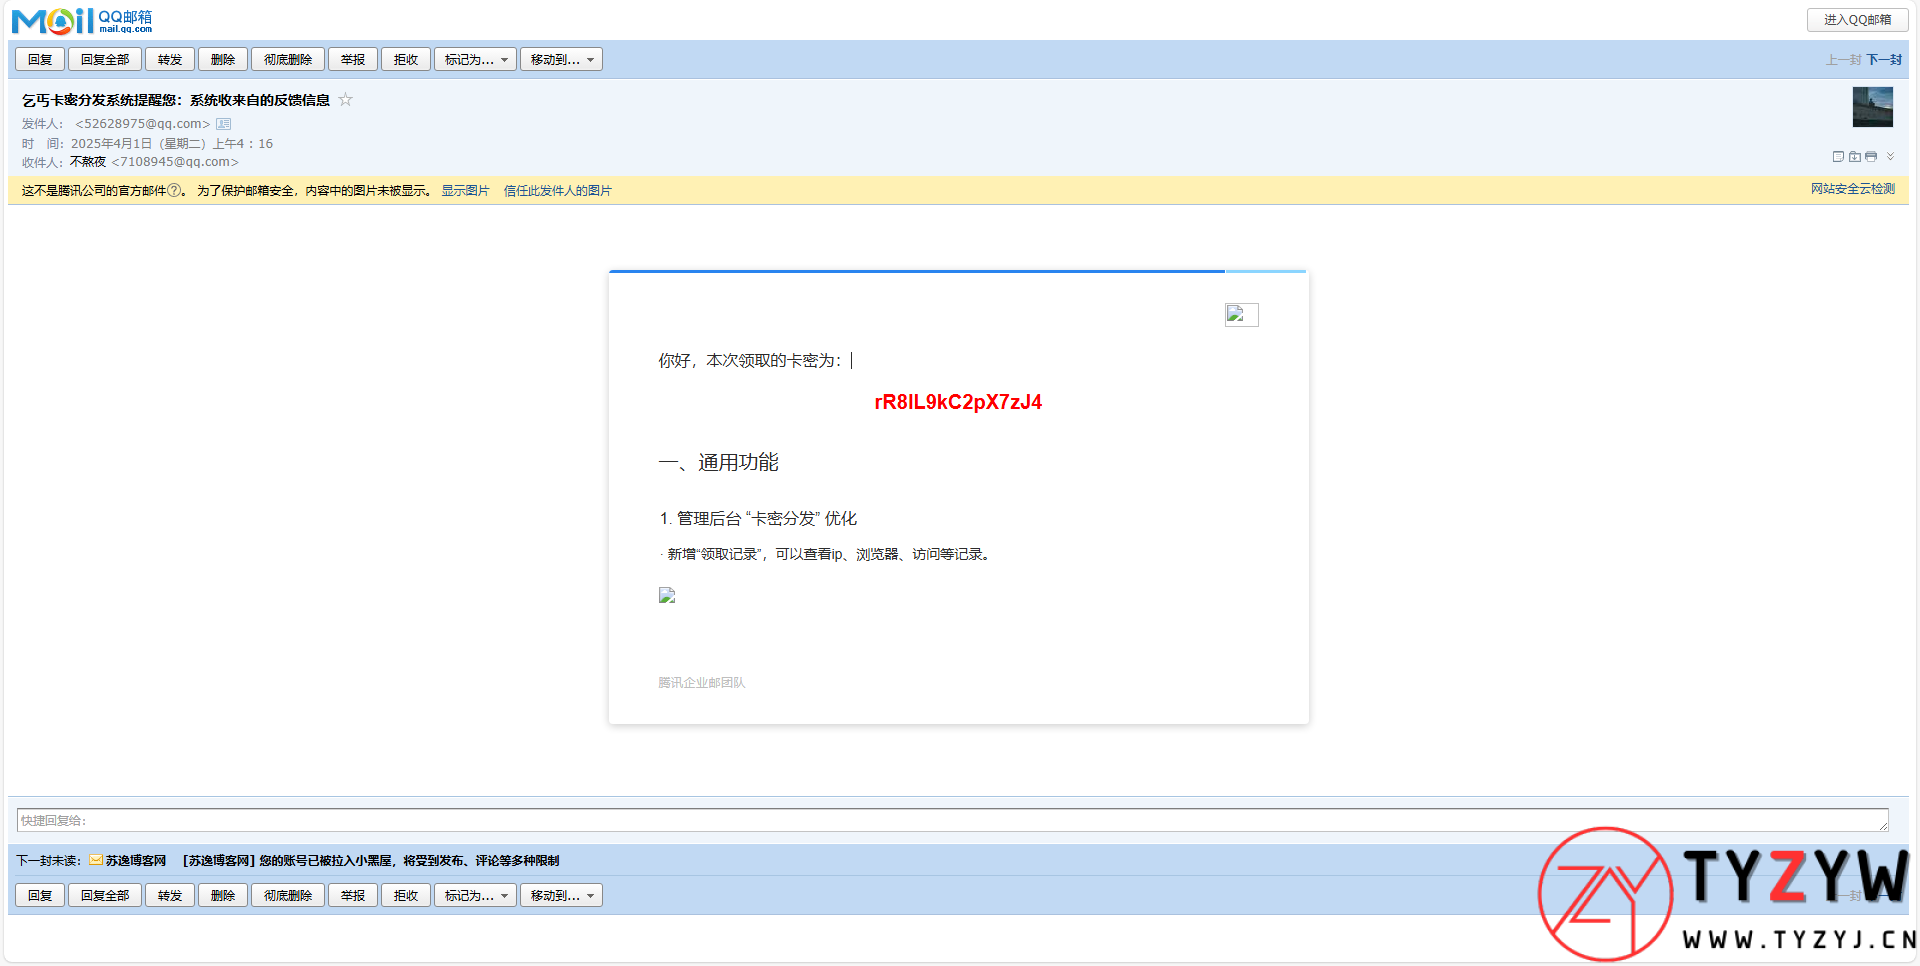Click broken image icon below the record text

pyautogui.click(x=667, y=595)
